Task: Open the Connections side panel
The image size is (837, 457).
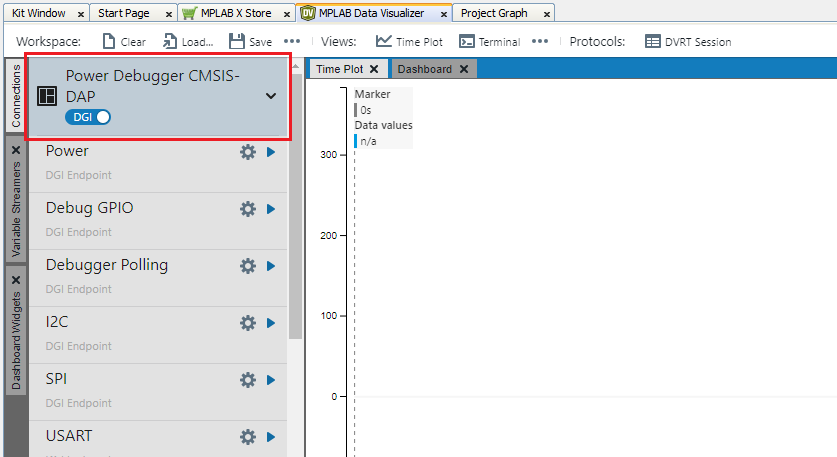Action: click(x=16, y=96)
